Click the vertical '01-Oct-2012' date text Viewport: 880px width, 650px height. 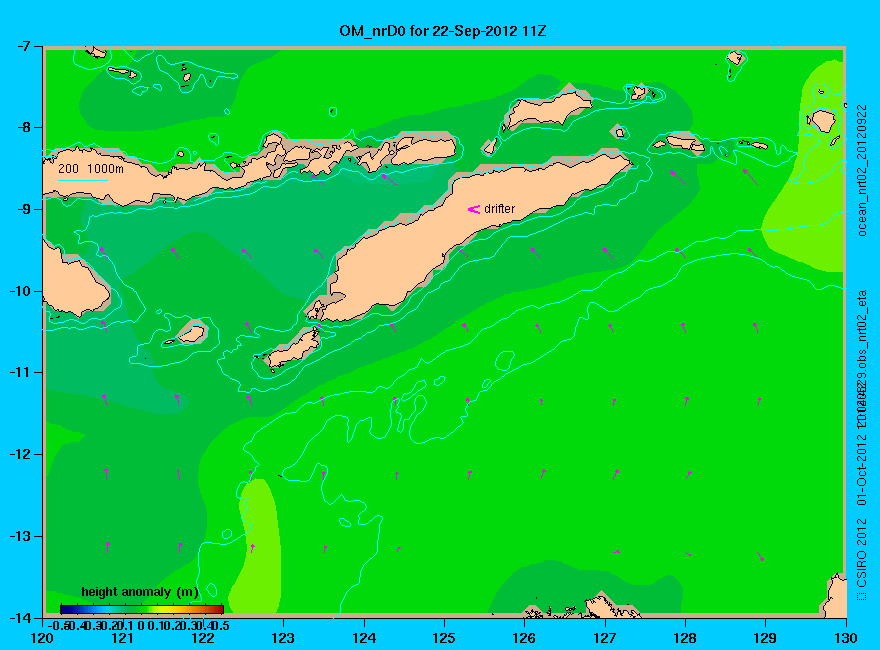click(x=862, y=468)
